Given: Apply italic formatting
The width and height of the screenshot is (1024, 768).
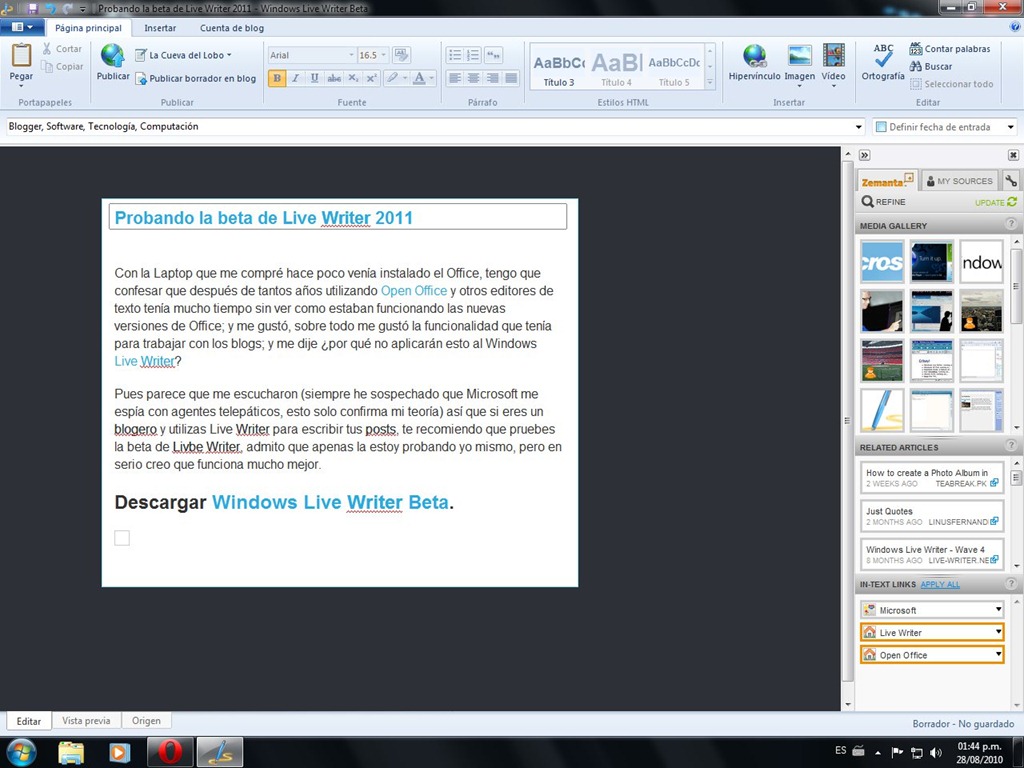Looking at the screenshot, I should (x=296, y=78).
